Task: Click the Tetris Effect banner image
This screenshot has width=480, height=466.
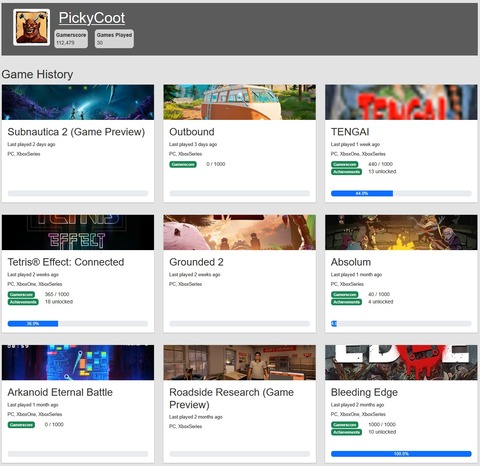Action: [x=78, y=232]
